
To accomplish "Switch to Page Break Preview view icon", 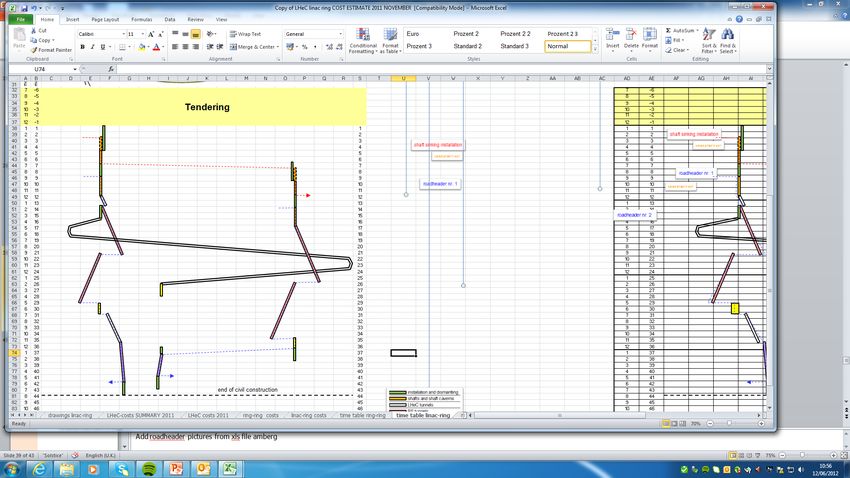I will (x=683, y=424).
